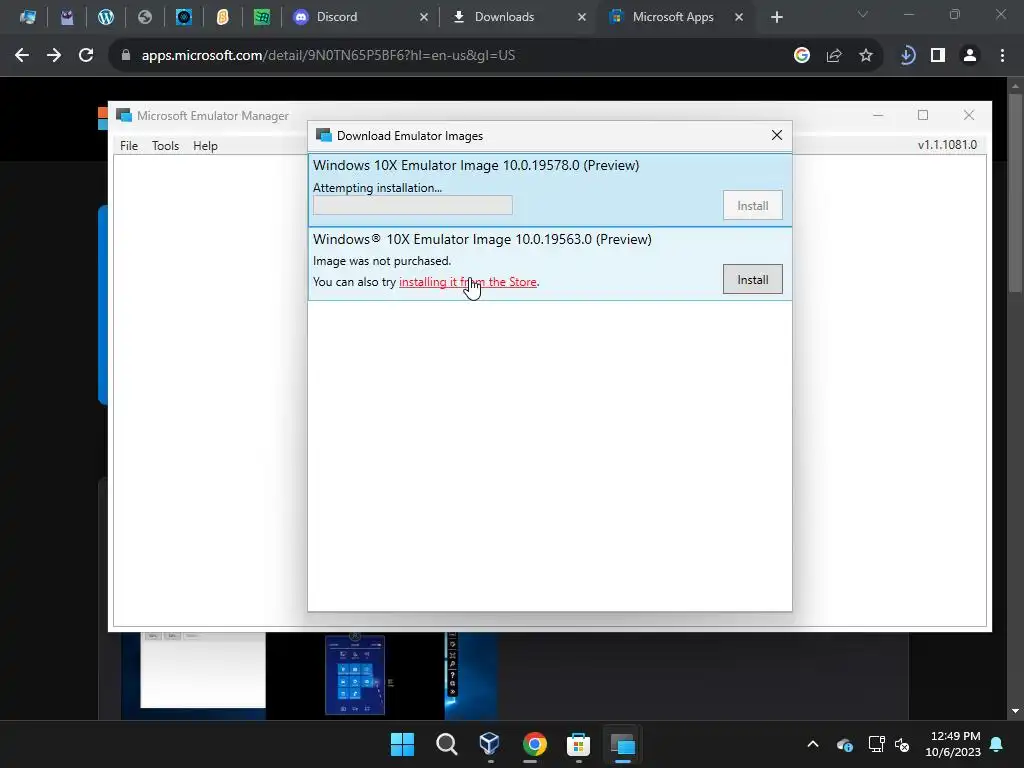The height and width of the screenshot is (768, 1024).
Task: Open the notification bell
Action: coord(997,744)
